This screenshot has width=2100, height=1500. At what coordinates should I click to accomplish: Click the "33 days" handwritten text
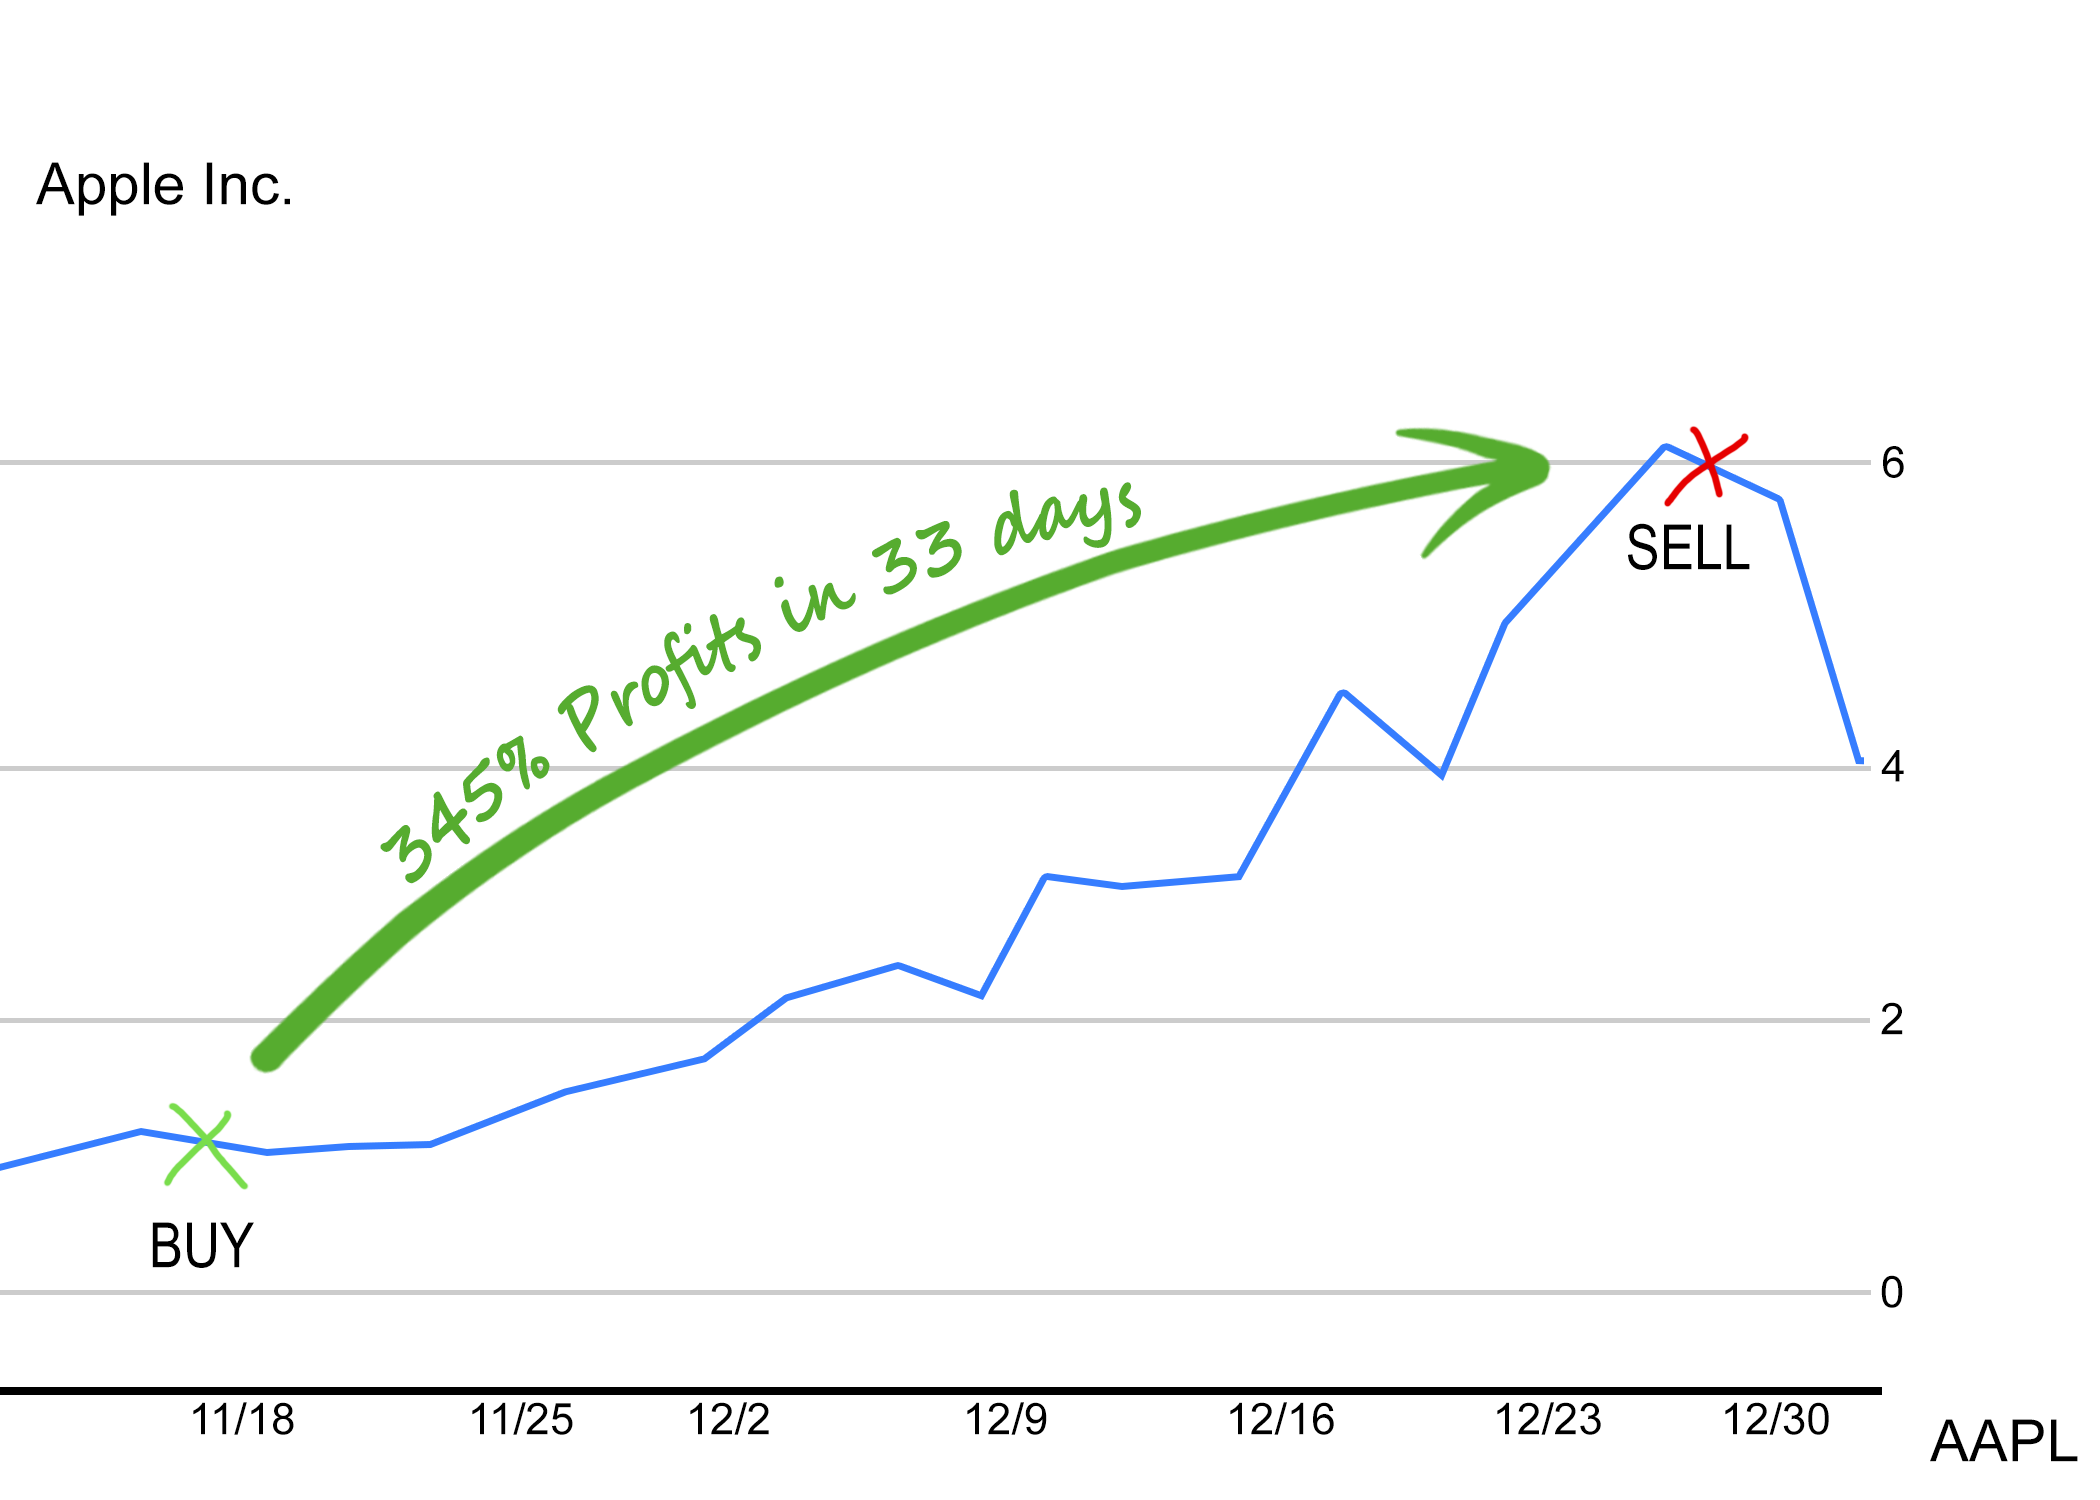1010,537
